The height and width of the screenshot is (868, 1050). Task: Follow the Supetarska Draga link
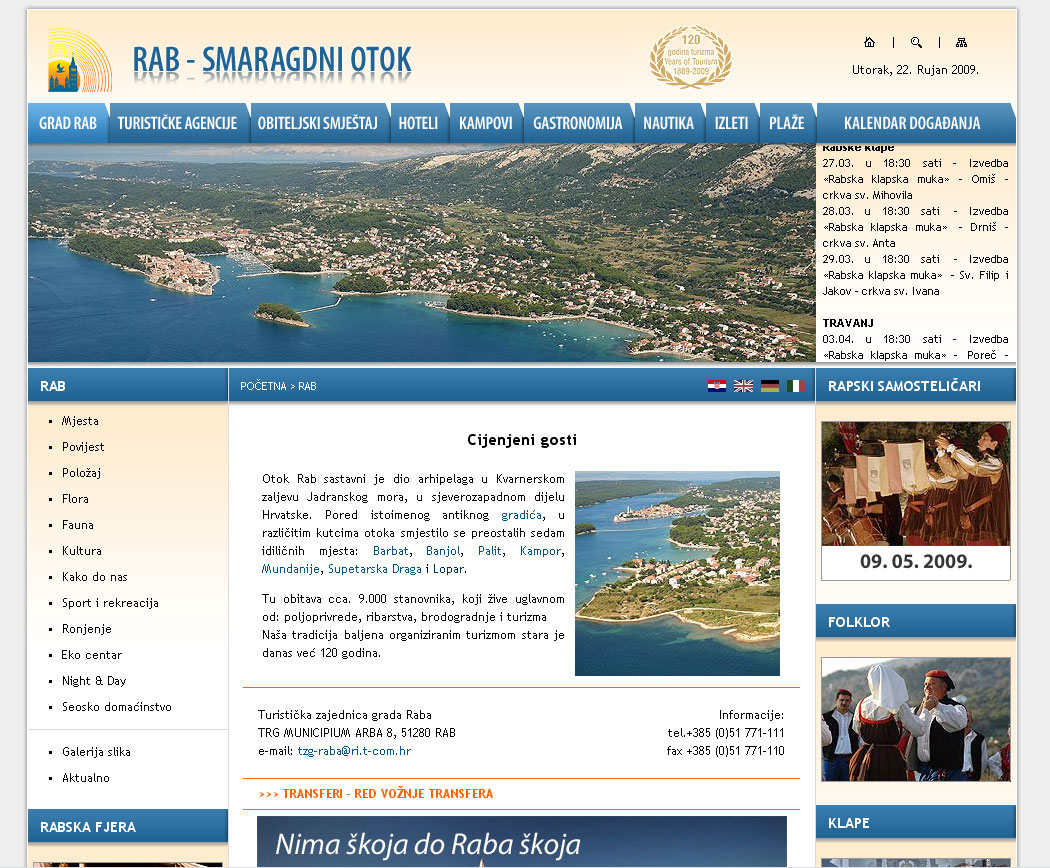374,569
